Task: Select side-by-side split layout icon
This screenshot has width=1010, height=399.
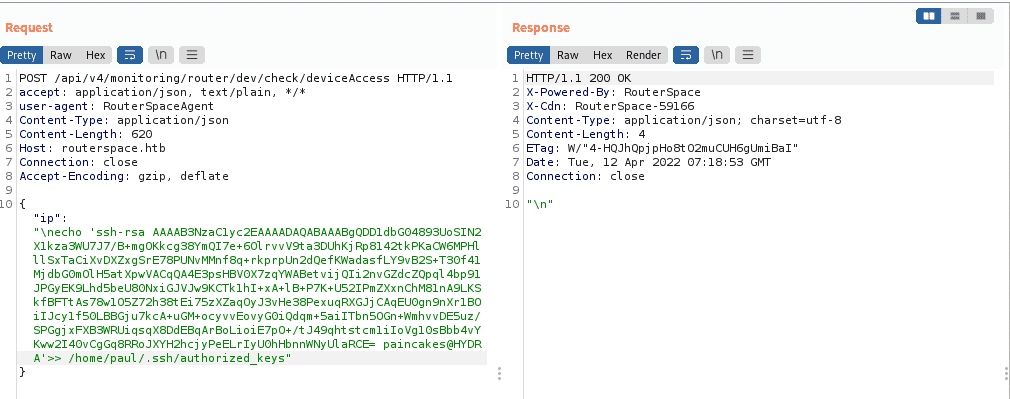Action: click(x=929, y=16)
